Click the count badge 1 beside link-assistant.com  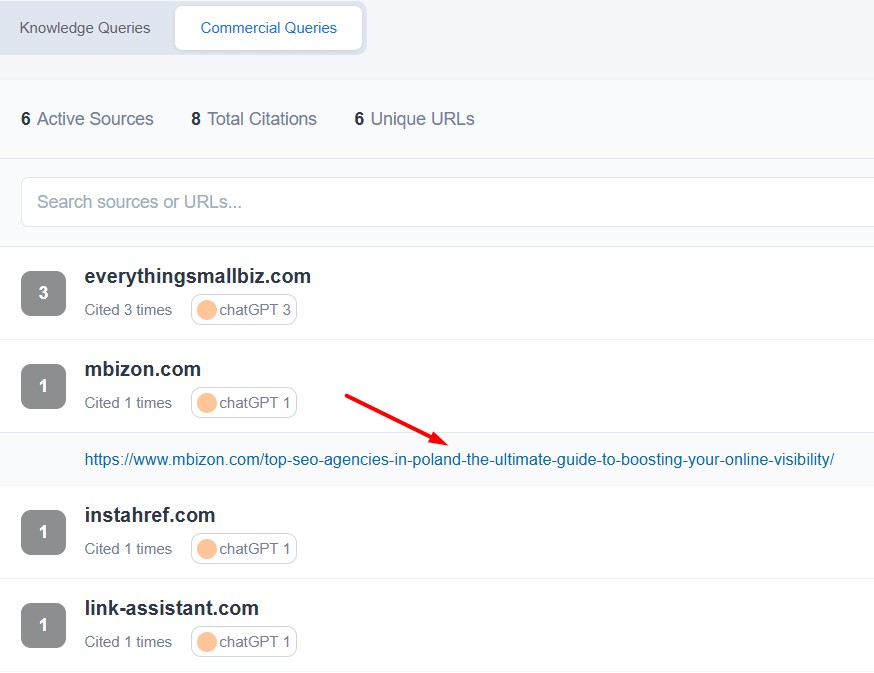pos(43,626)
